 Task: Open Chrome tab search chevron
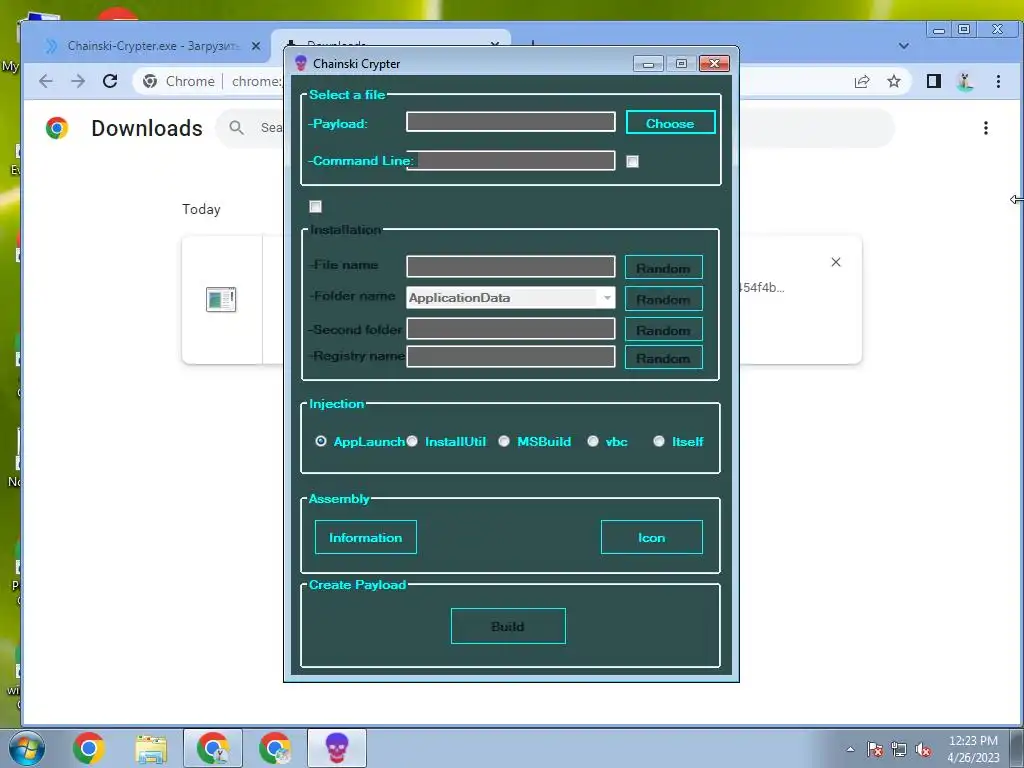(x=904, y=46)
